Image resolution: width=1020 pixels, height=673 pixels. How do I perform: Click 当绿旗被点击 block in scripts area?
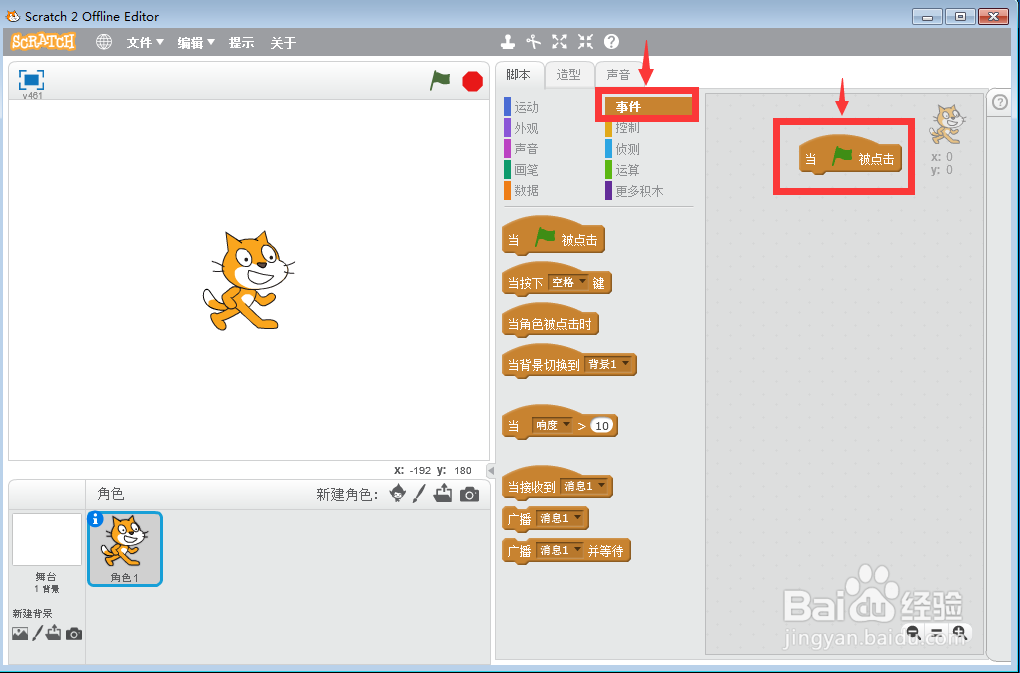pyautogui.click(x=850, y=156)
